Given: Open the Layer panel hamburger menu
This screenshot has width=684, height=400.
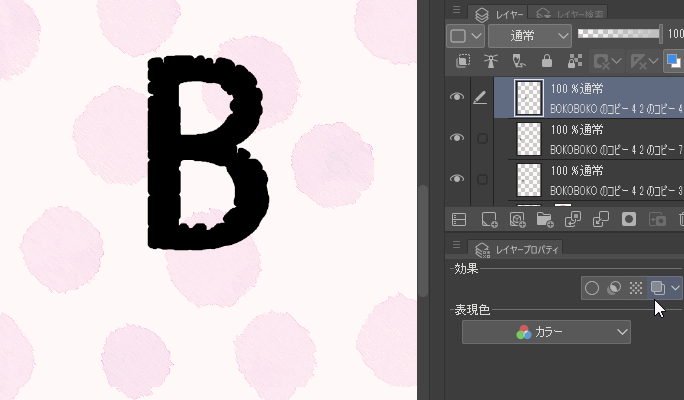Looking at the screenshot, I should click(x=456, y=11).
